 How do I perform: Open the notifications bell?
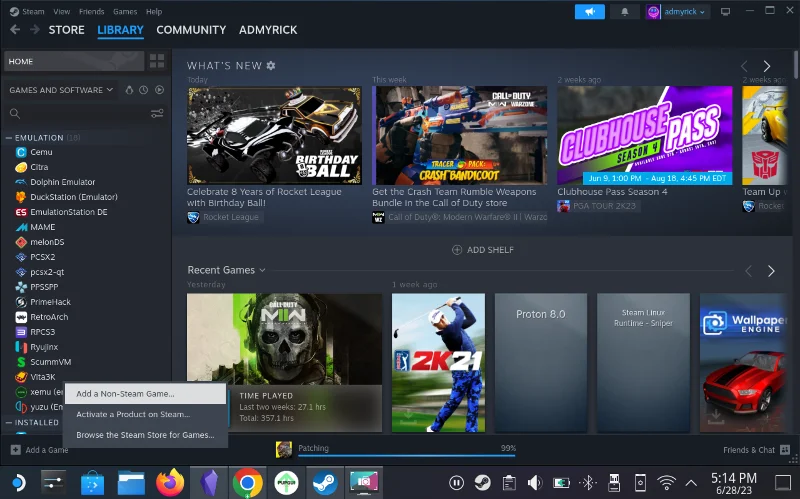click(624, 12)
